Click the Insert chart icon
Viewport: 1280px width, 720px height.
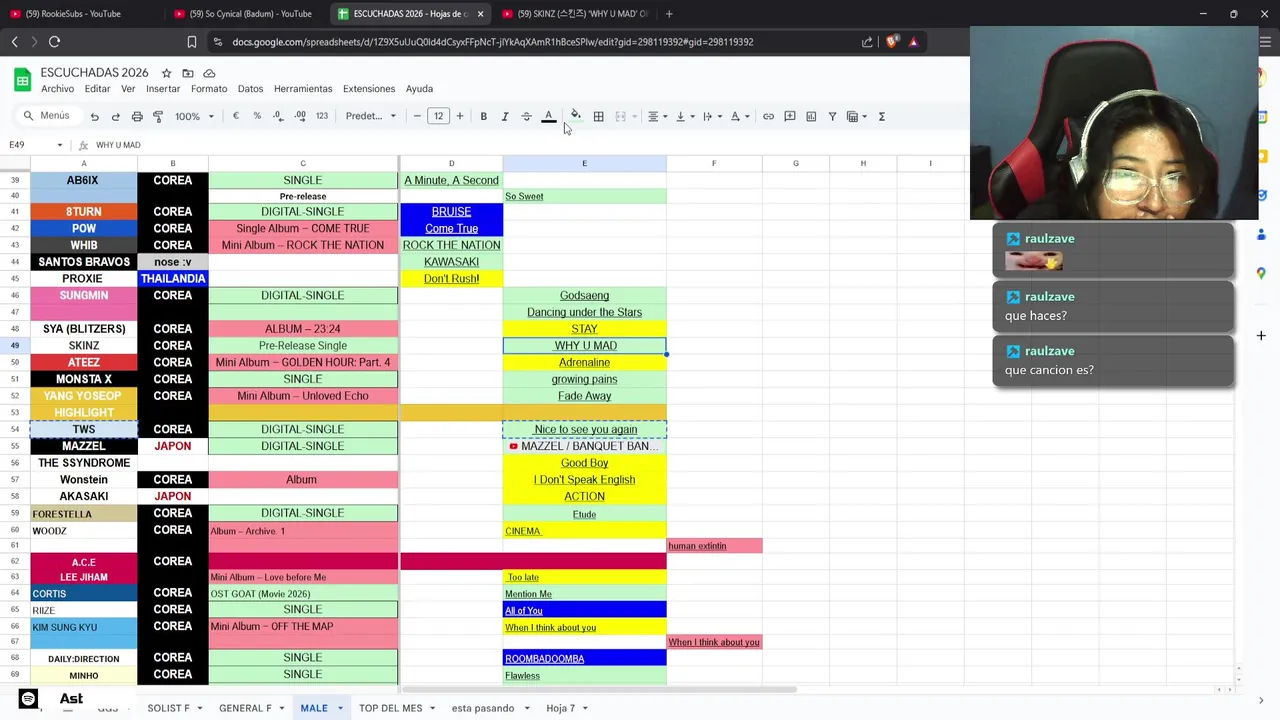pos(811,116)
